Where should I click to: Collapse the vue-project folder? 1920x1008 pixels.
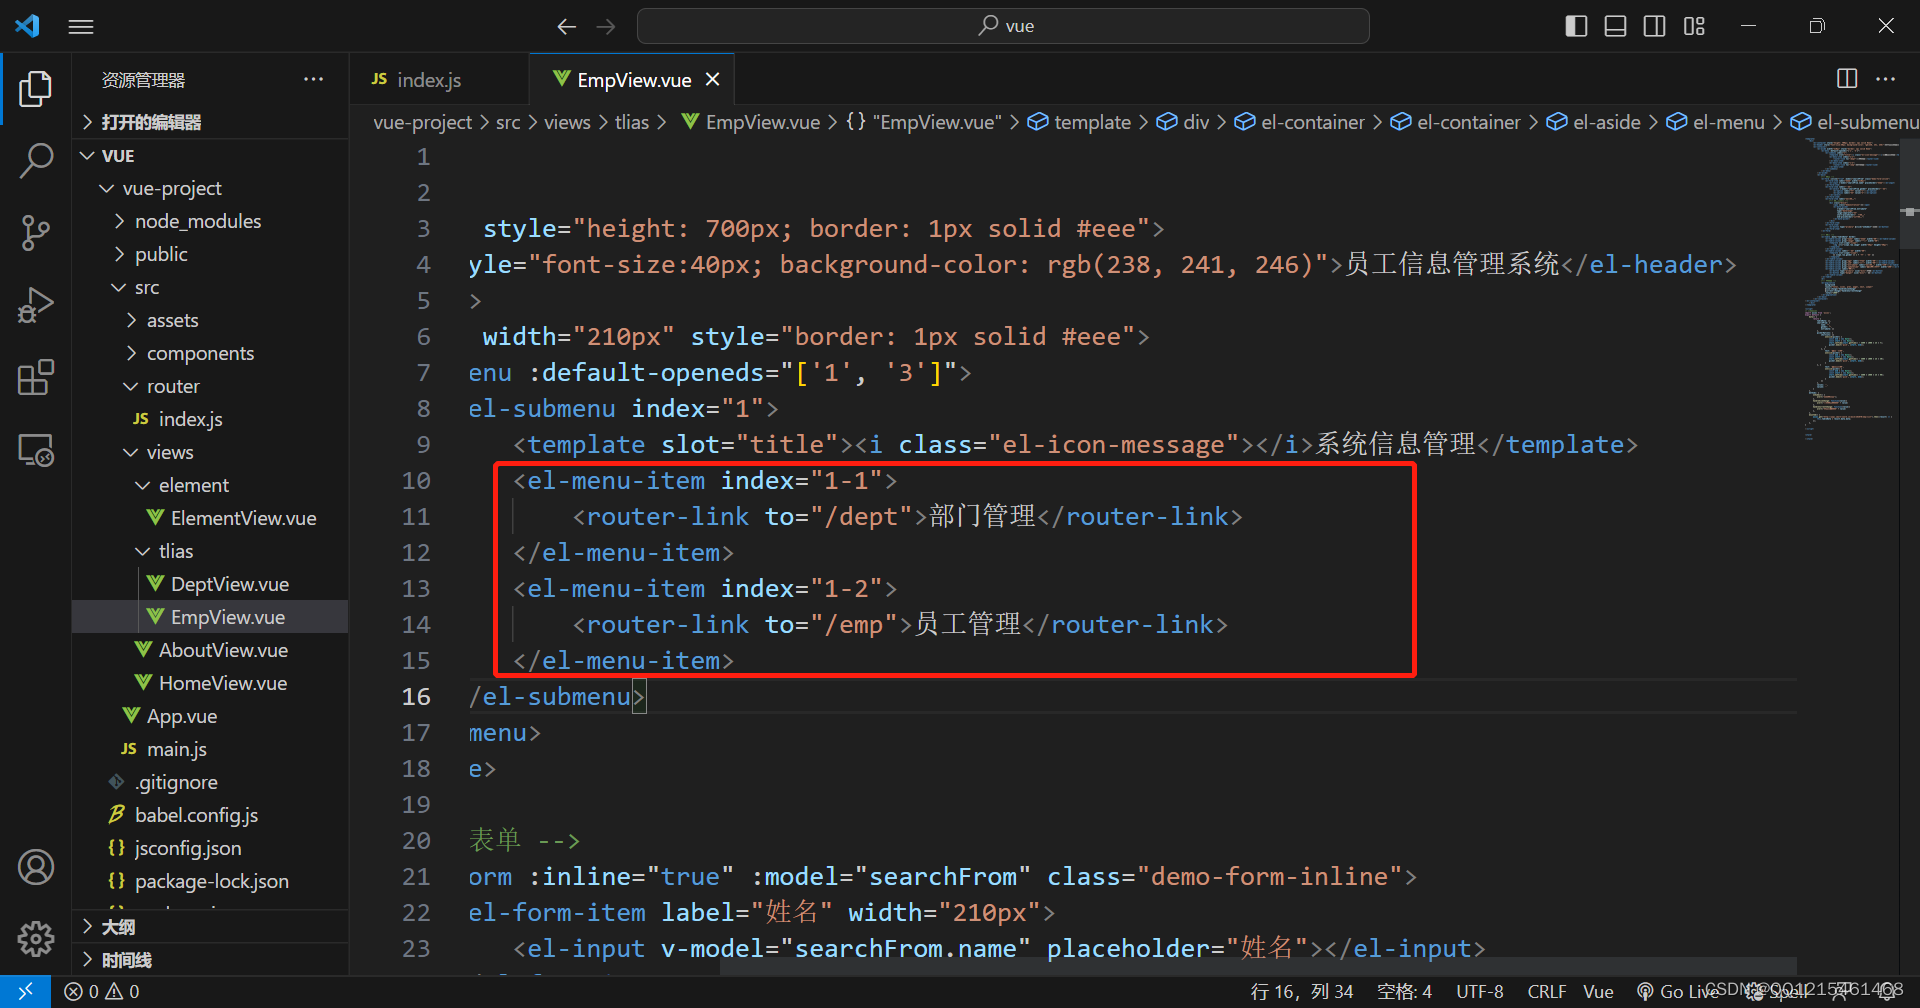point(210,189)
